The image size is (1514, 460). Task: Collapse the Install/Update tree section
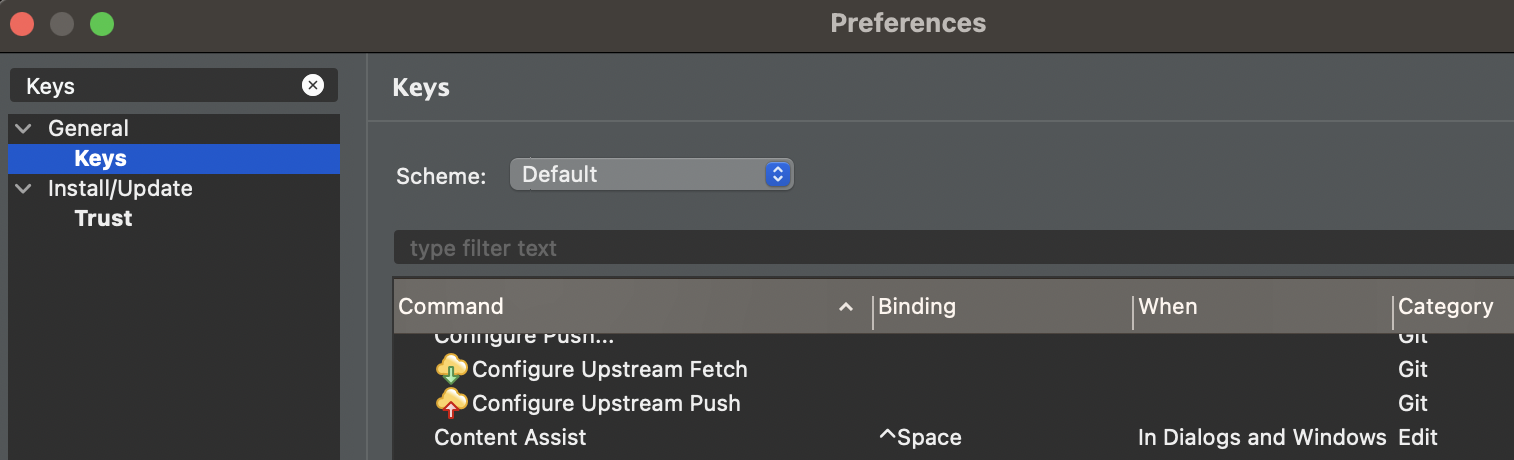click(24, 189)
